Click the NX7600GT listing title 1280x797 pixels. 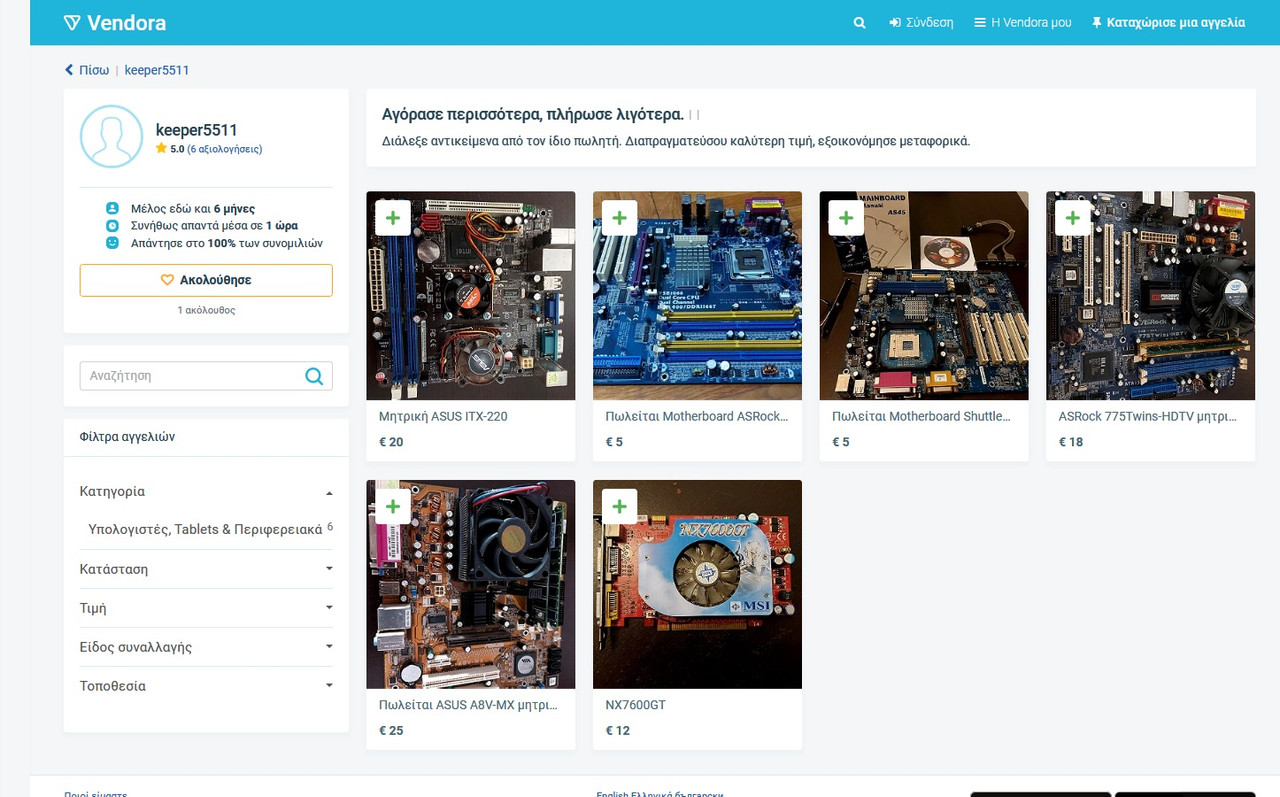click(636, 705)
